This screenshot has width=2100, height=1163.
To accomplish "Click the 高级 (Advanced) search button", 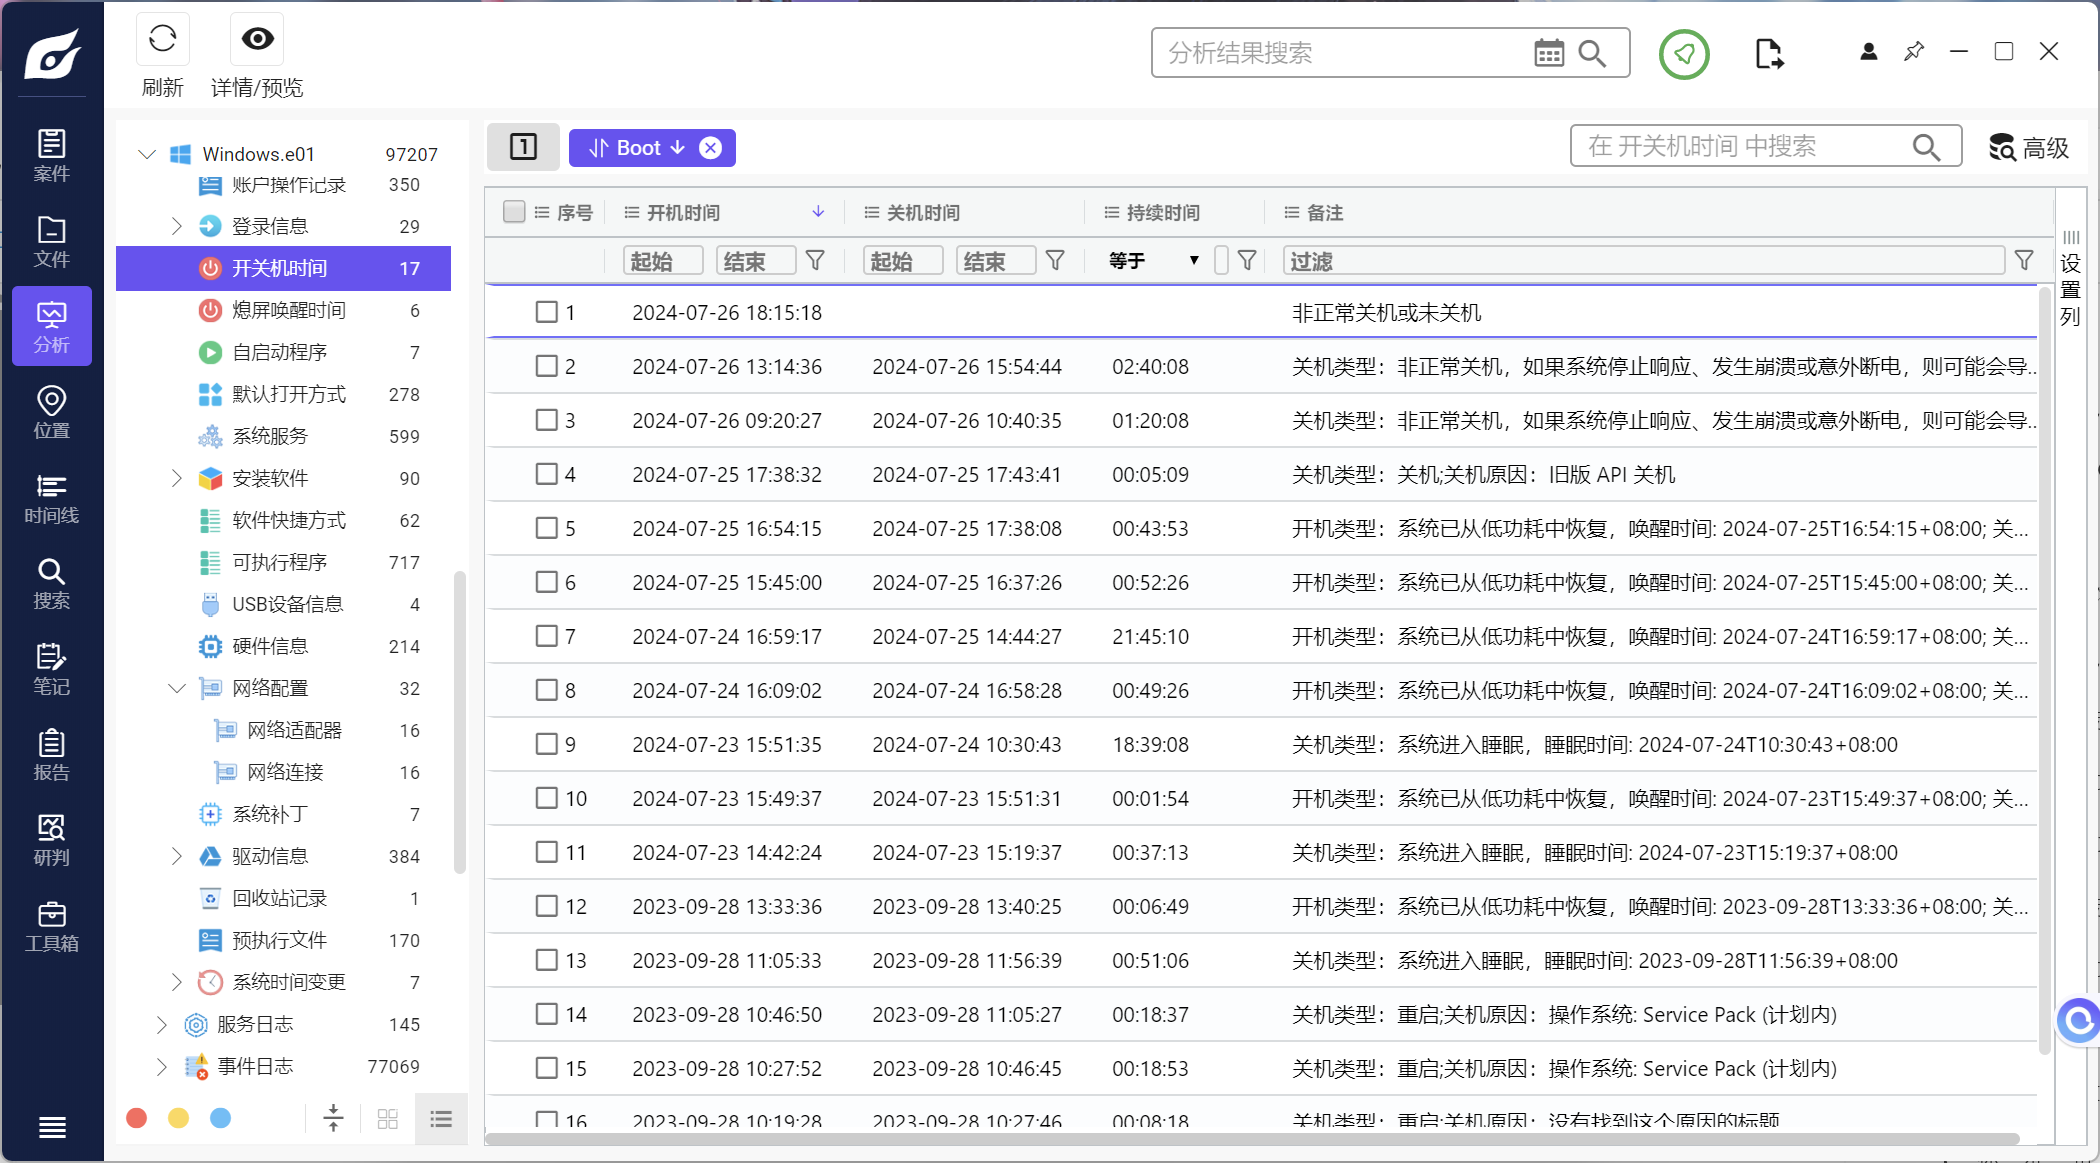I will [2028, 147].
